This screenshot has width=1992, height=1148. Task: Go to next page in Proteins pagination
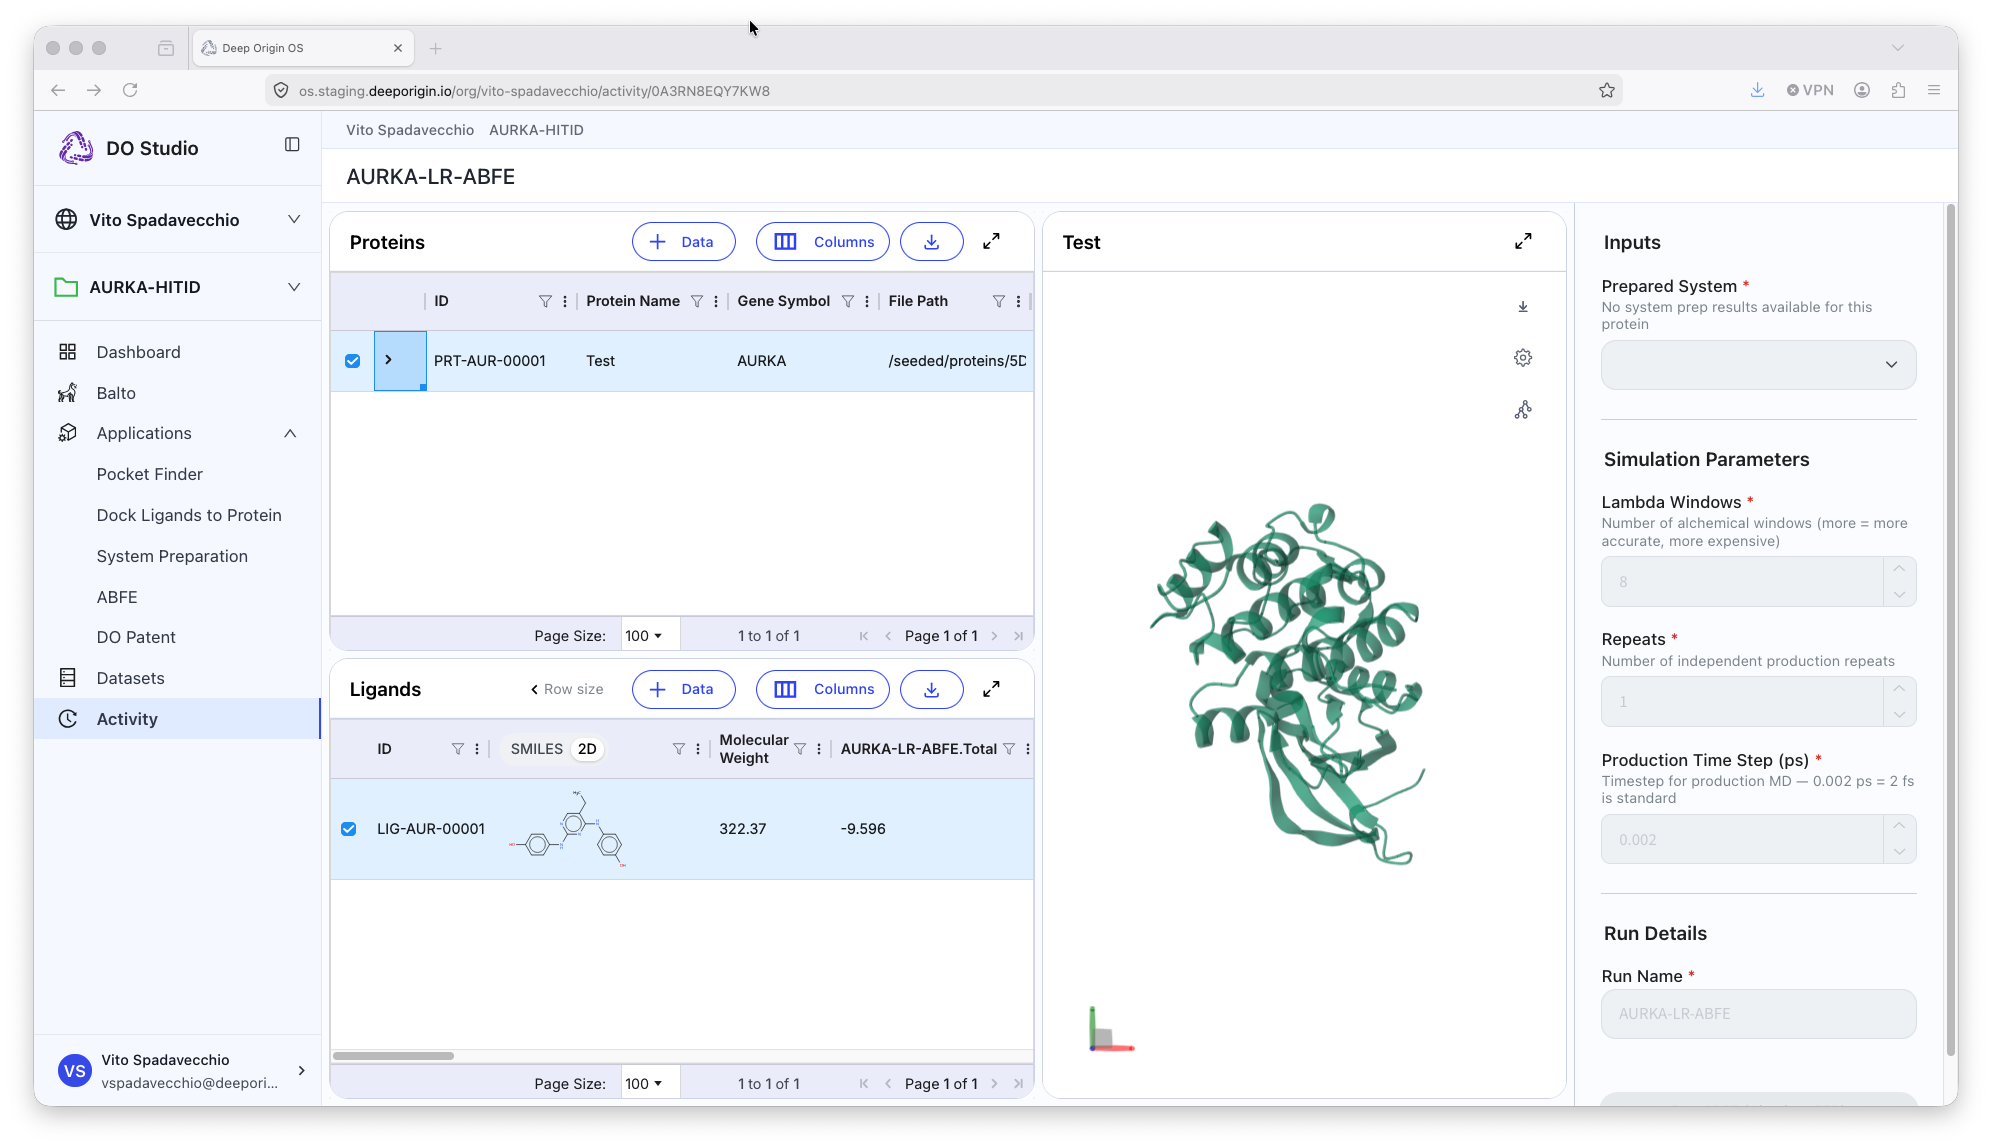994,636
